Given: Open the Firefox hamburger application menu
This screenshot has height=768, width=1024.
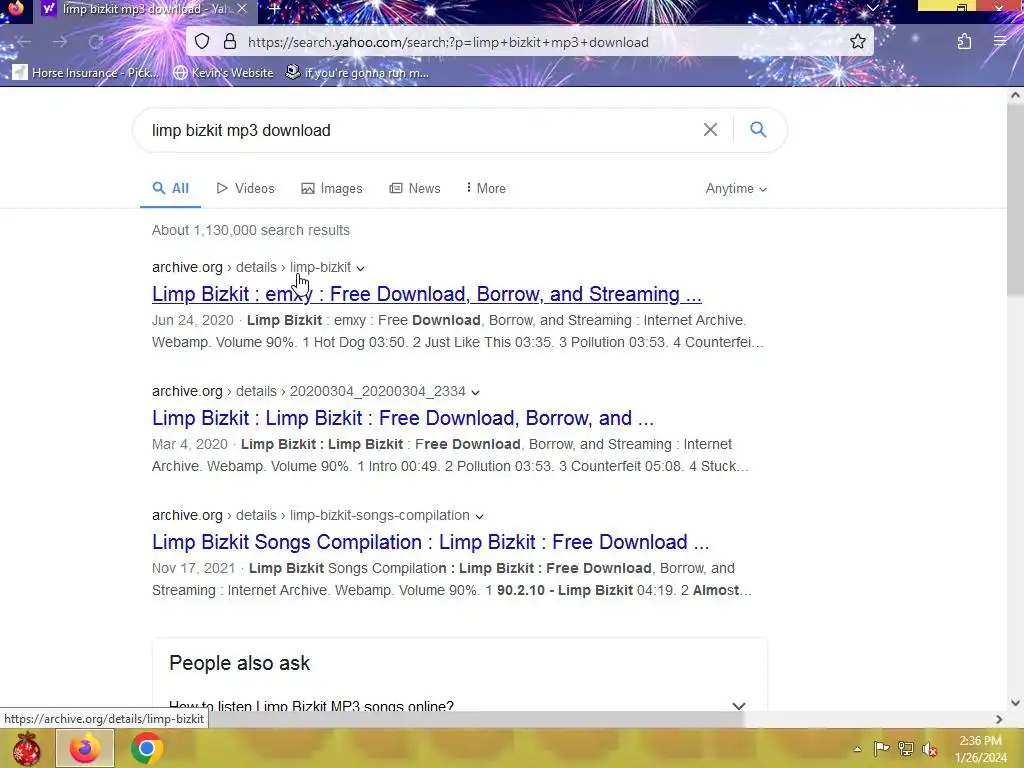Looking at the screenshot, I should coord(1000,42).
